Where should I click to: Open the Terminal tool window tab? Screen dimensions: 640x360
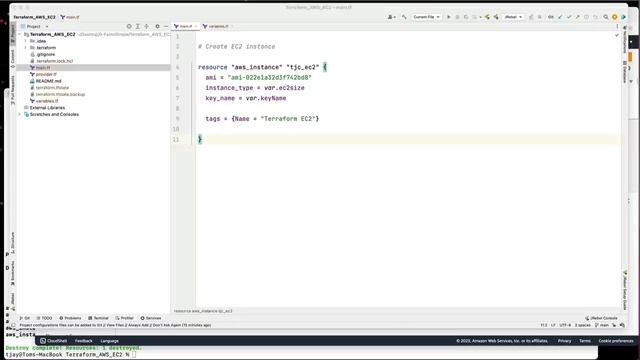(98, 318)
